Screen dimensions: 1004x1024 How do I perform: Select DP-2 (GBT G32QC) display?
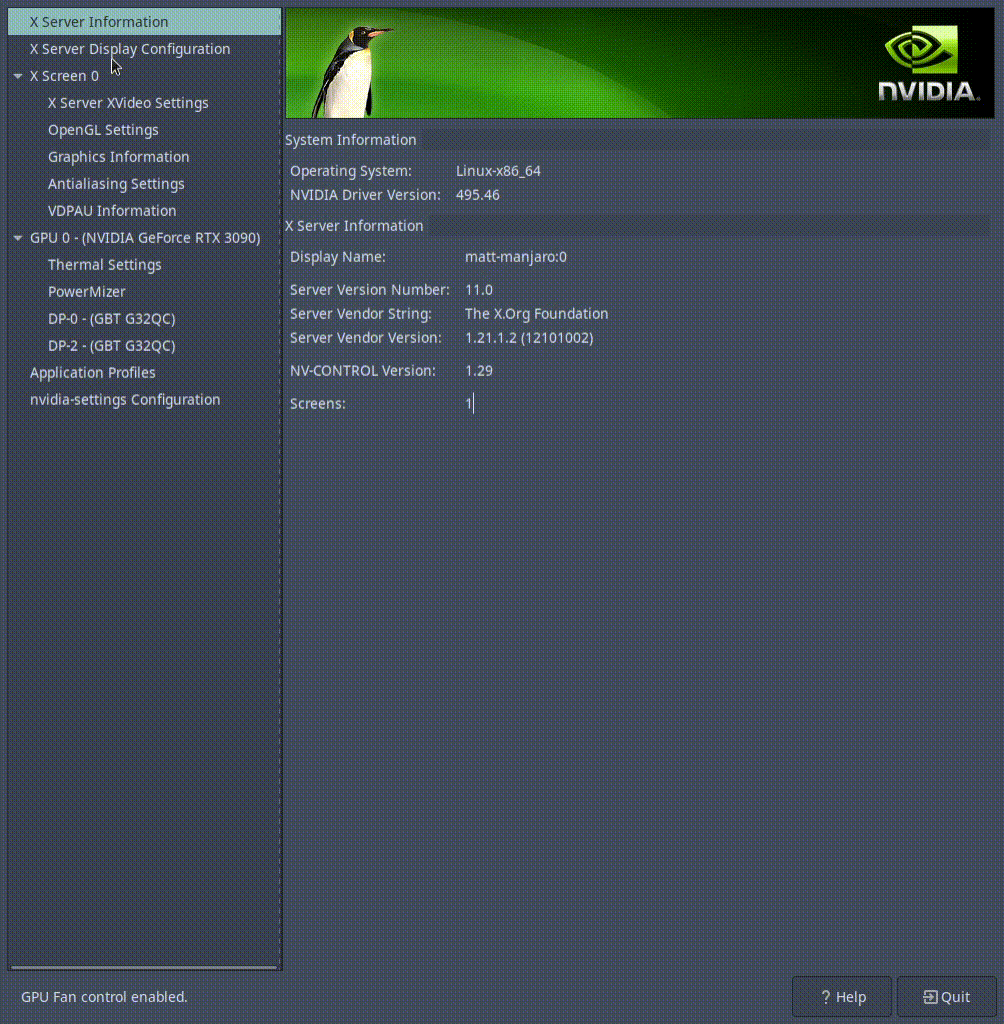tap(112, 346)
